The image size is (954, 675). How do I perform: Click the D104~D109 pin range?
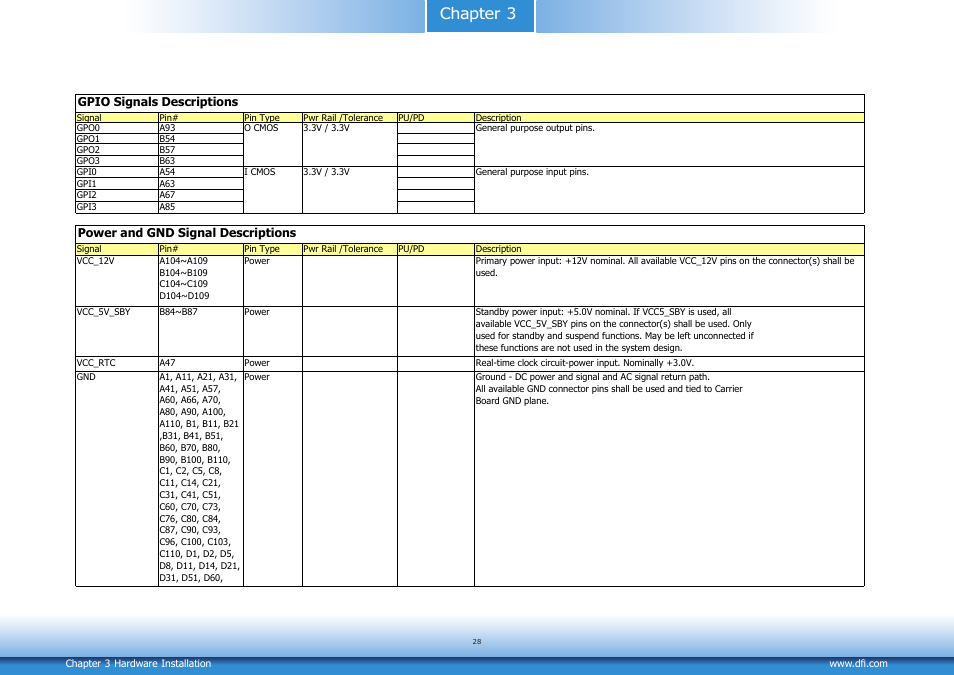[184, 296]
